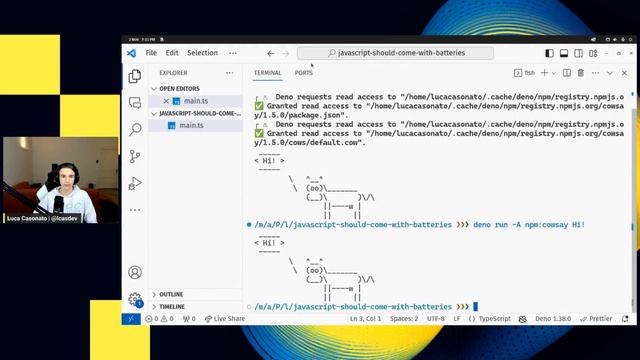Select the fish terminal shell label
The image size is (640, 360).
(x=524, y=73)
